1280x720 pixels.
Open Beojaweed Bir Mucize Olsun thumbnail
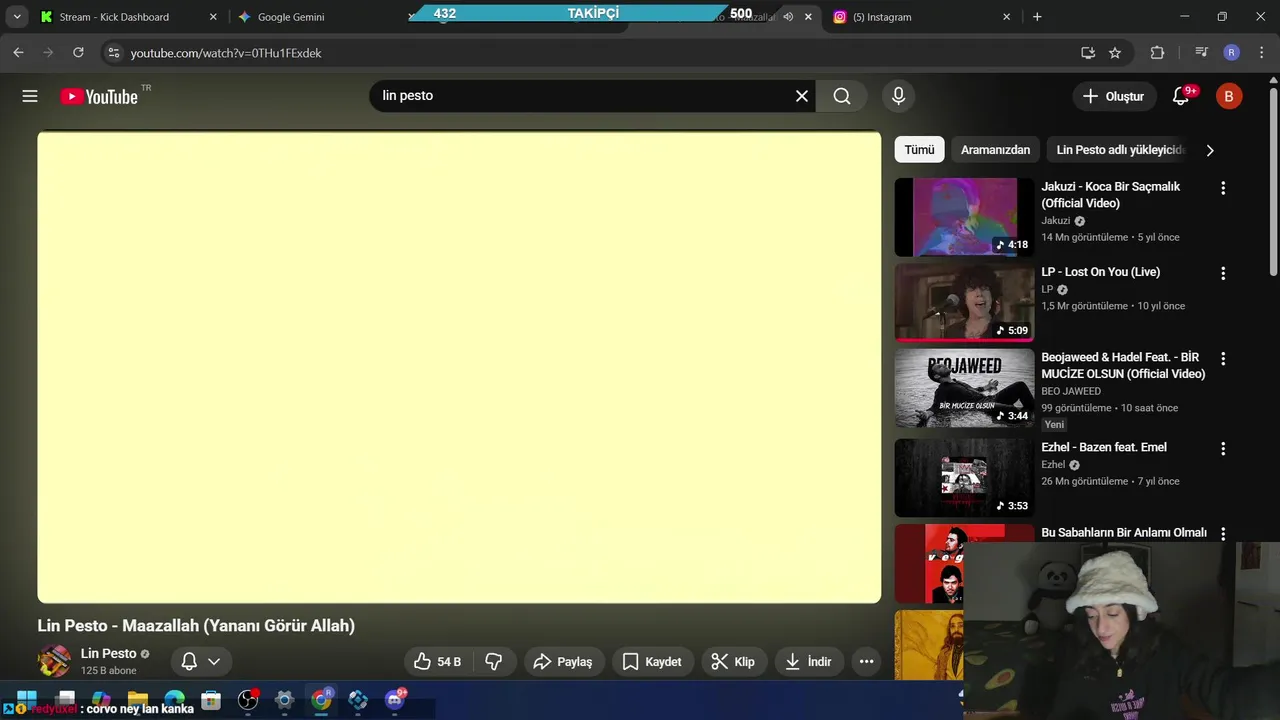[964, 388]
